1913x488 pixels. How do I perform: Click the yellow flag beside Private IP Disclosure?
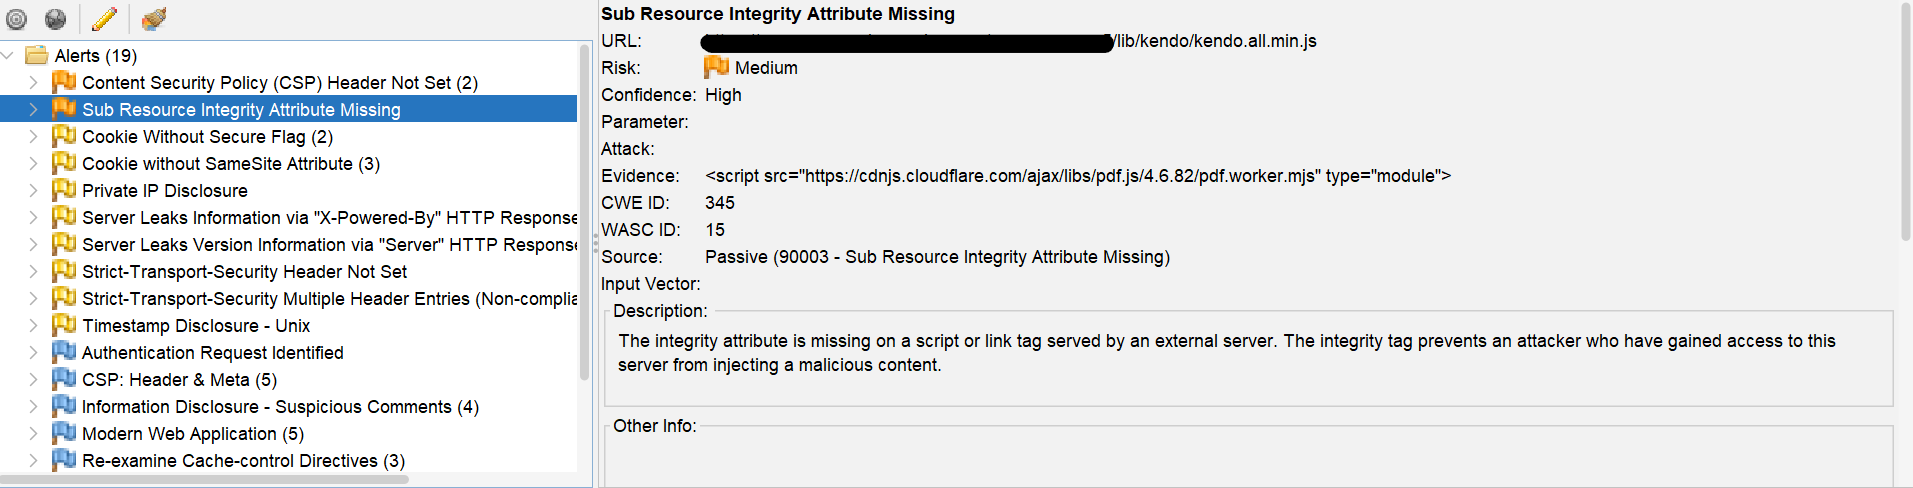tap(64, 190)
